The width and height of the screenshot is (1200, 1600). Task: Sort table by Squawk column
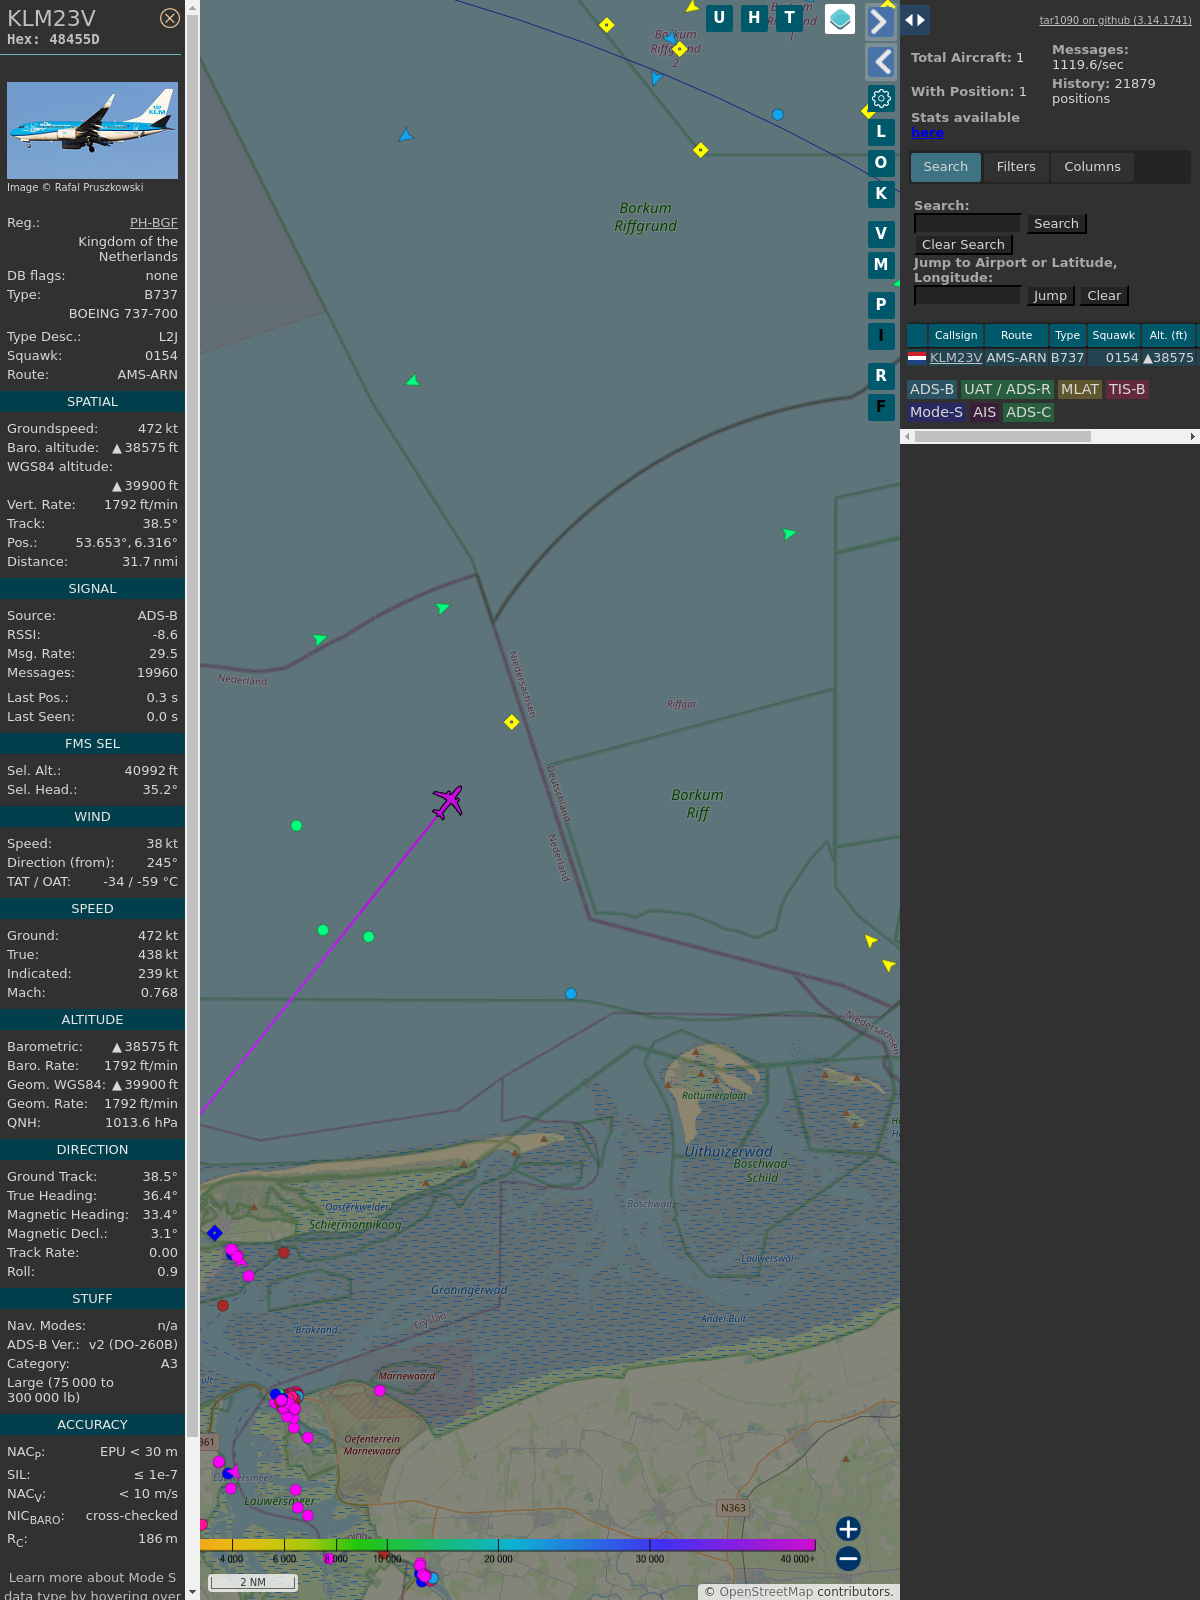(1113, 335)
